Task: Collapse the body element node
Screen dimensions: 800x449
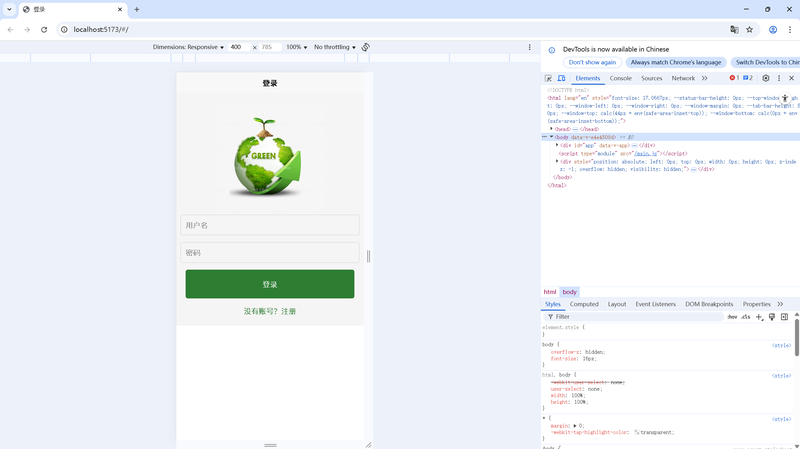Action: pos(552,137)
